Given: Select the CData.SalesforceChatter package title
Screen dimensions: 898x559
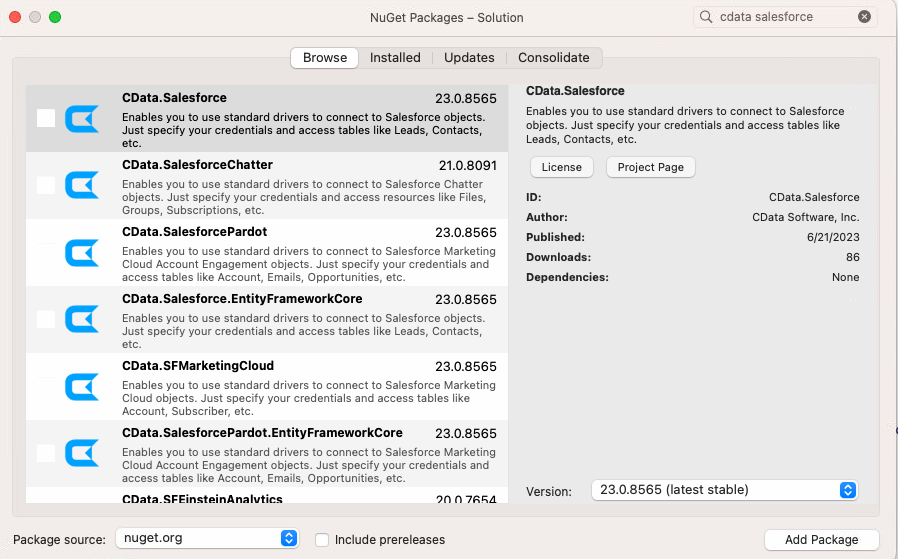Looking at the screenshot, I should 197,165.
